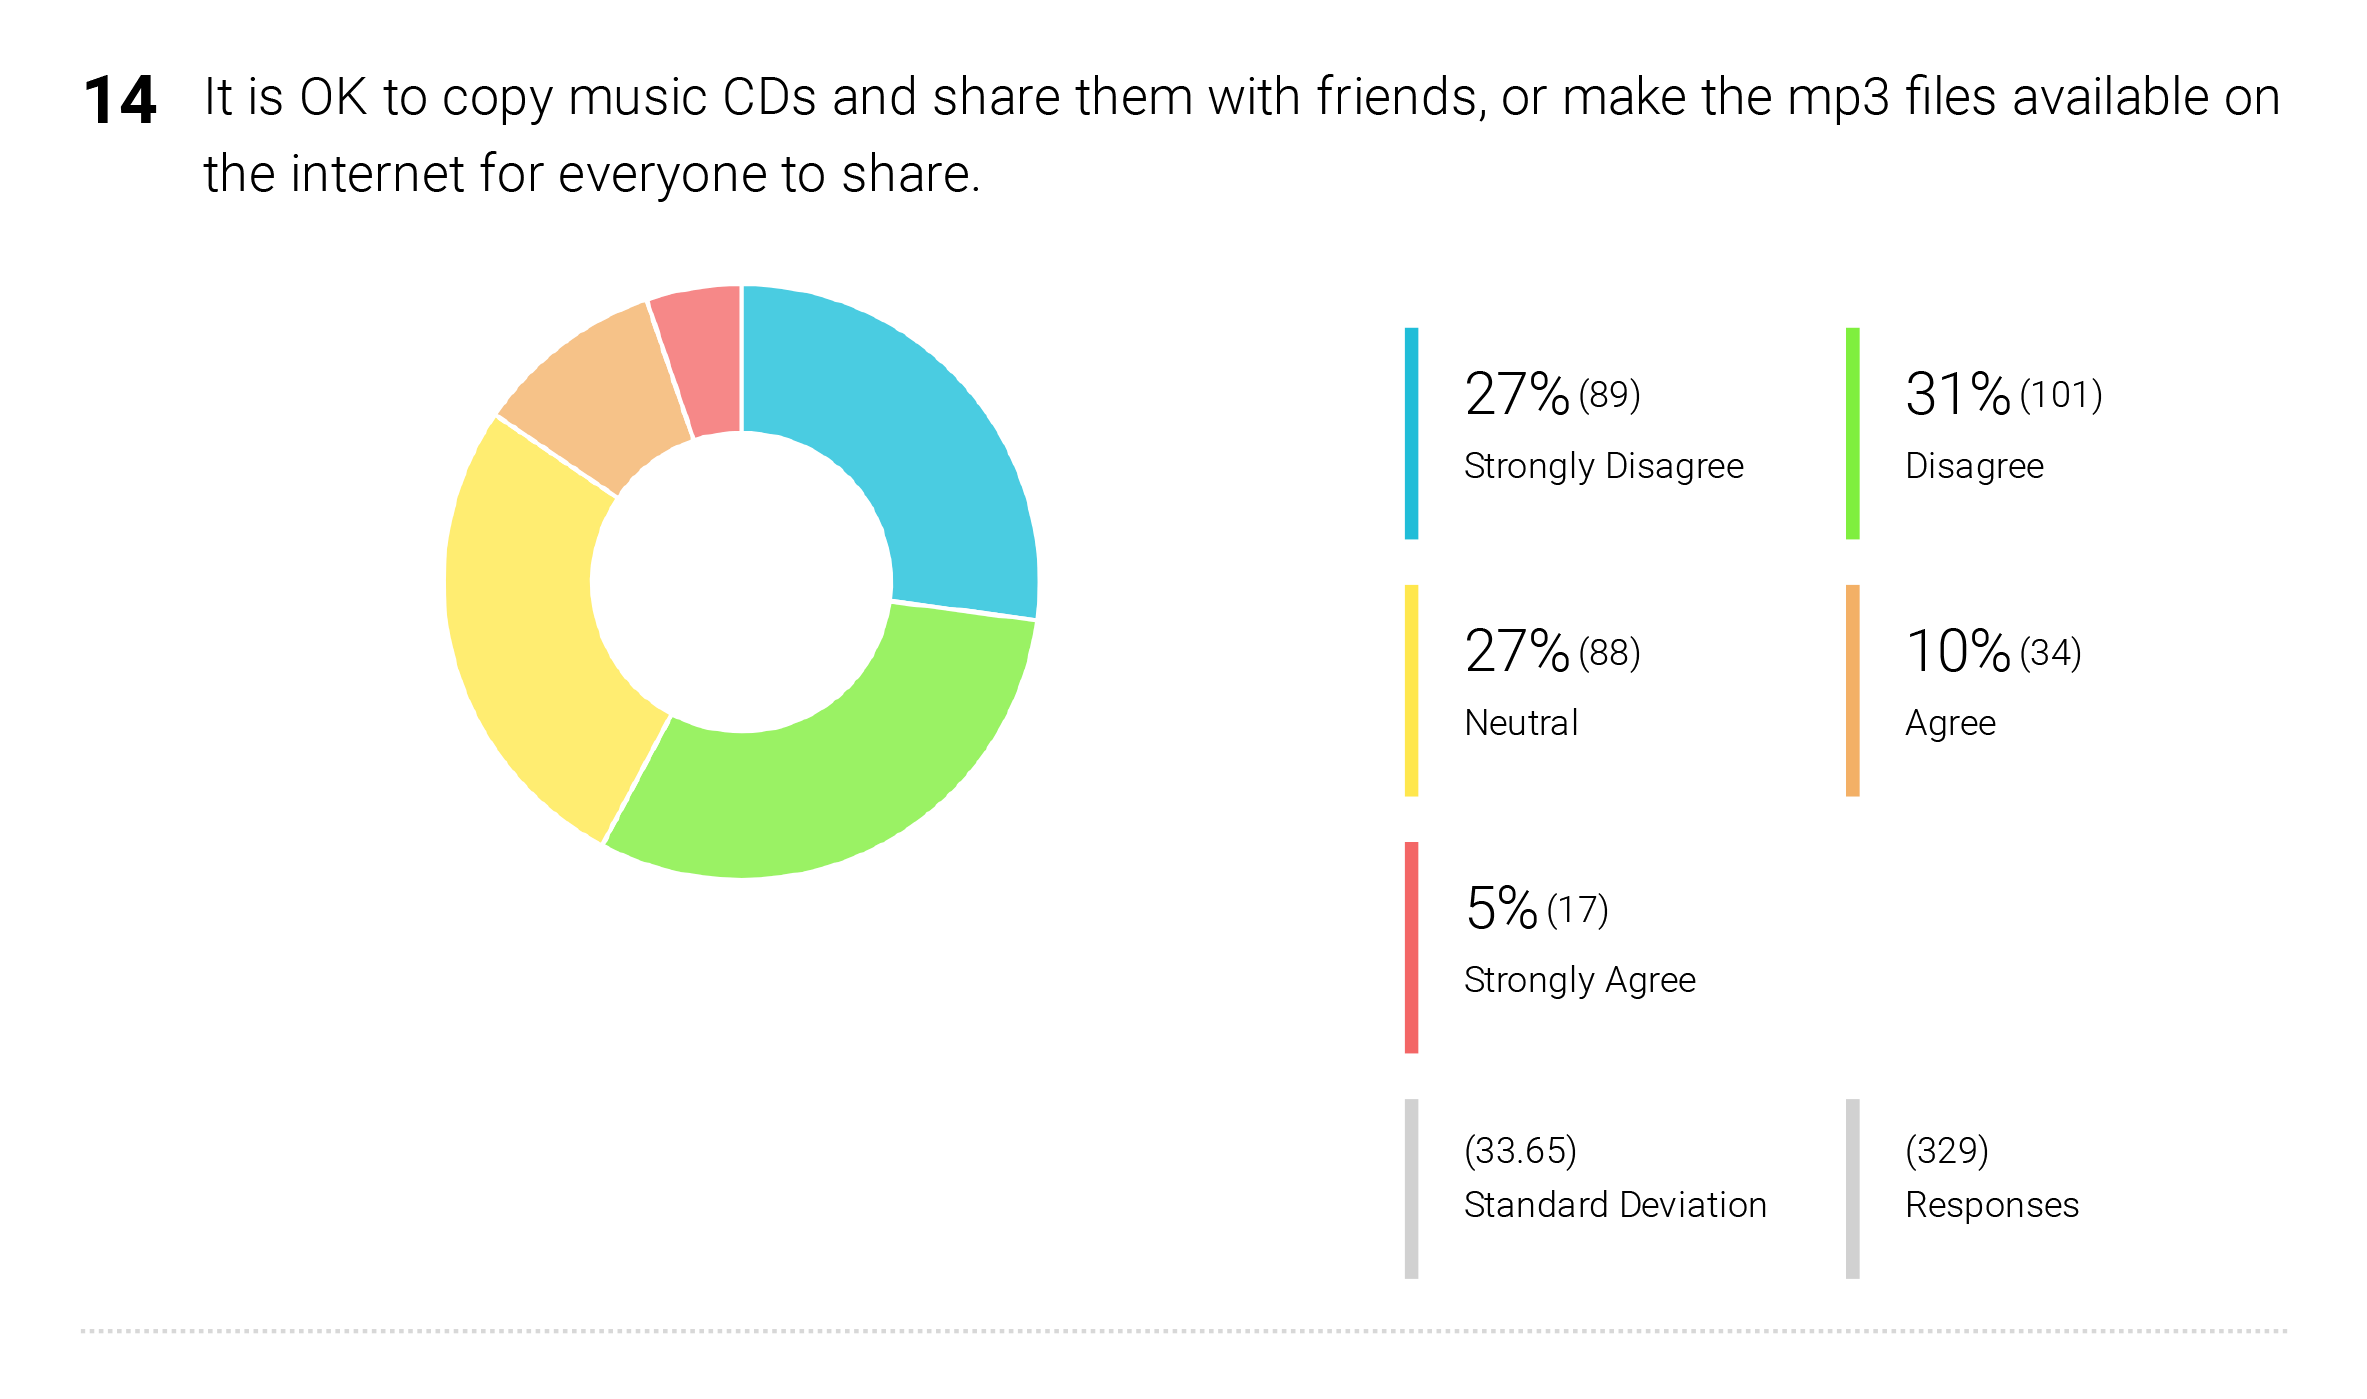Click the green Disagree legend bar
2367x1399 pixels.
pyautogui.click(x=1852, y=433)
